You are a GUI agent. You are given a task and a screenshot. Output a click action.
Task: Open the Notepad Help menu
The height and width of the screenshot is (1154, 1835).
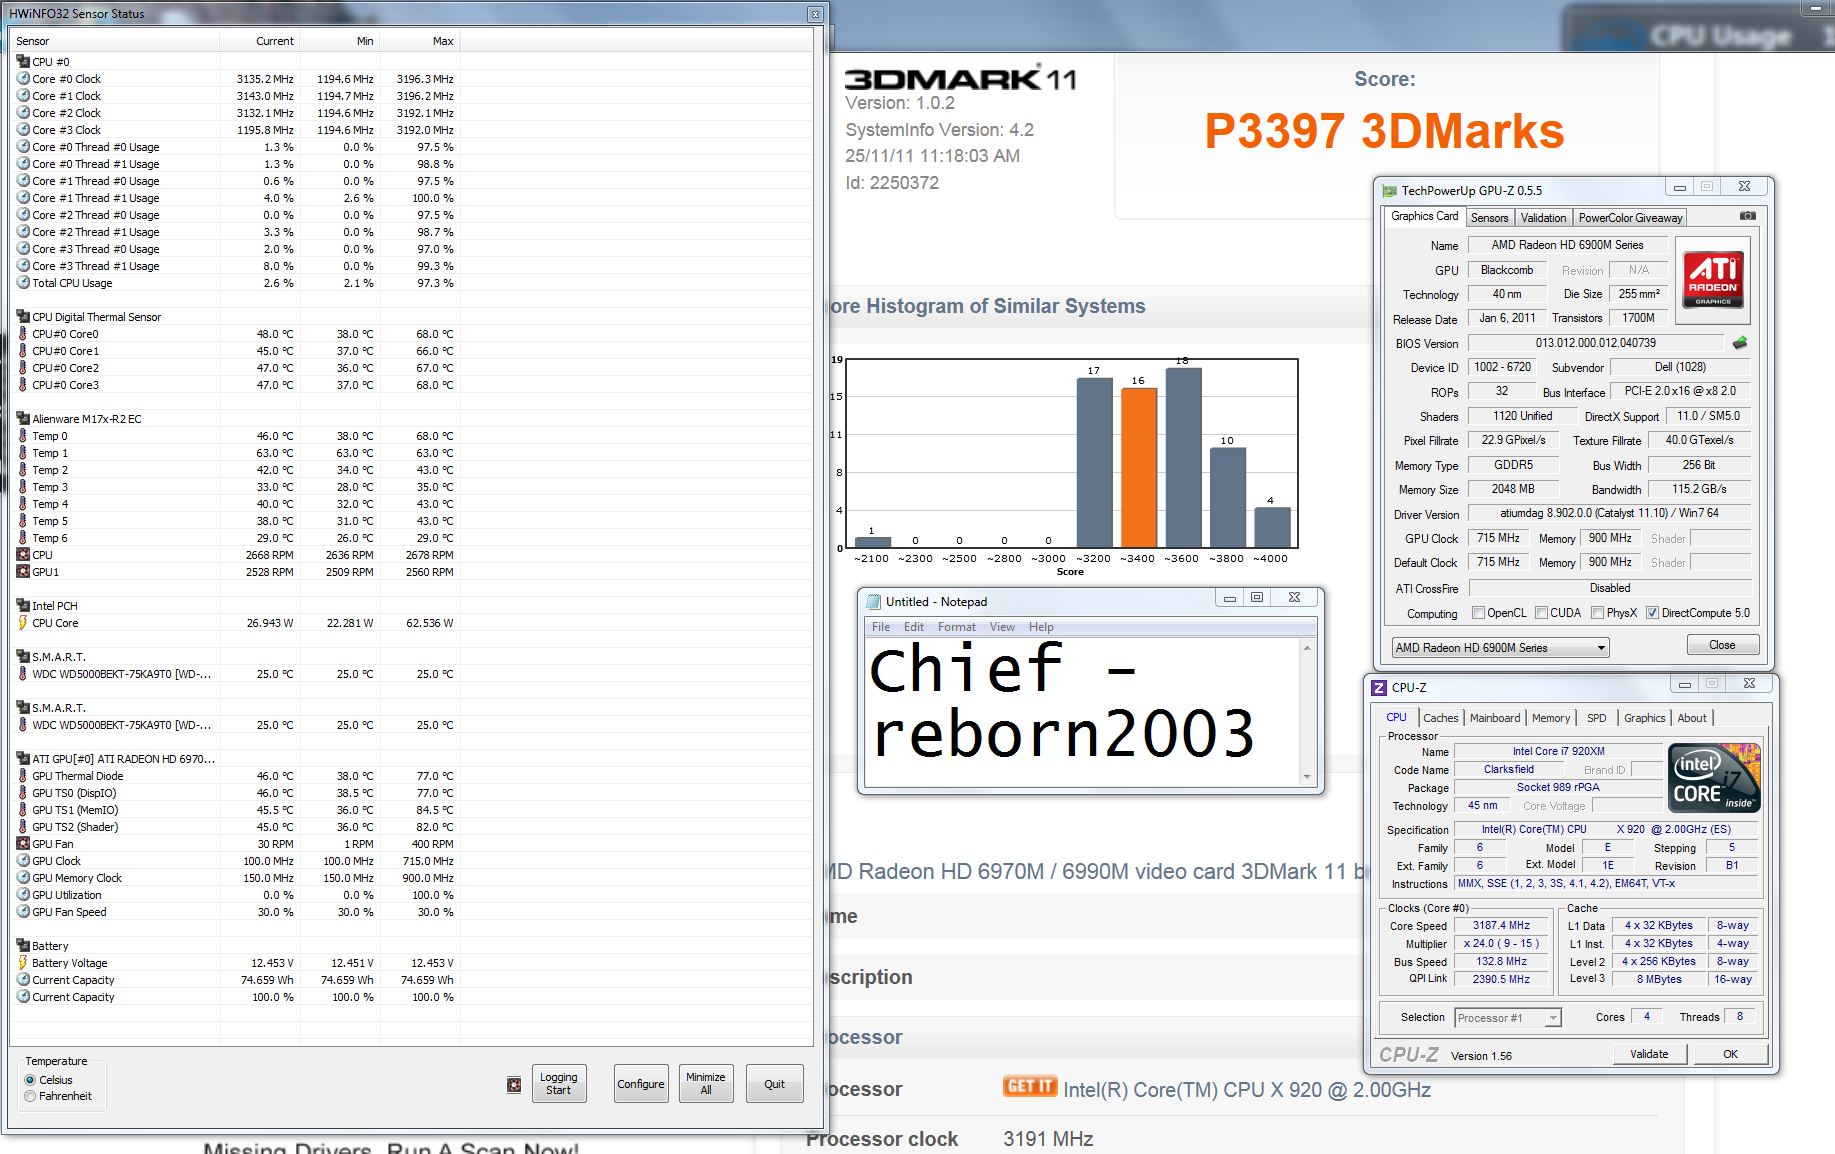(1041, 627)
